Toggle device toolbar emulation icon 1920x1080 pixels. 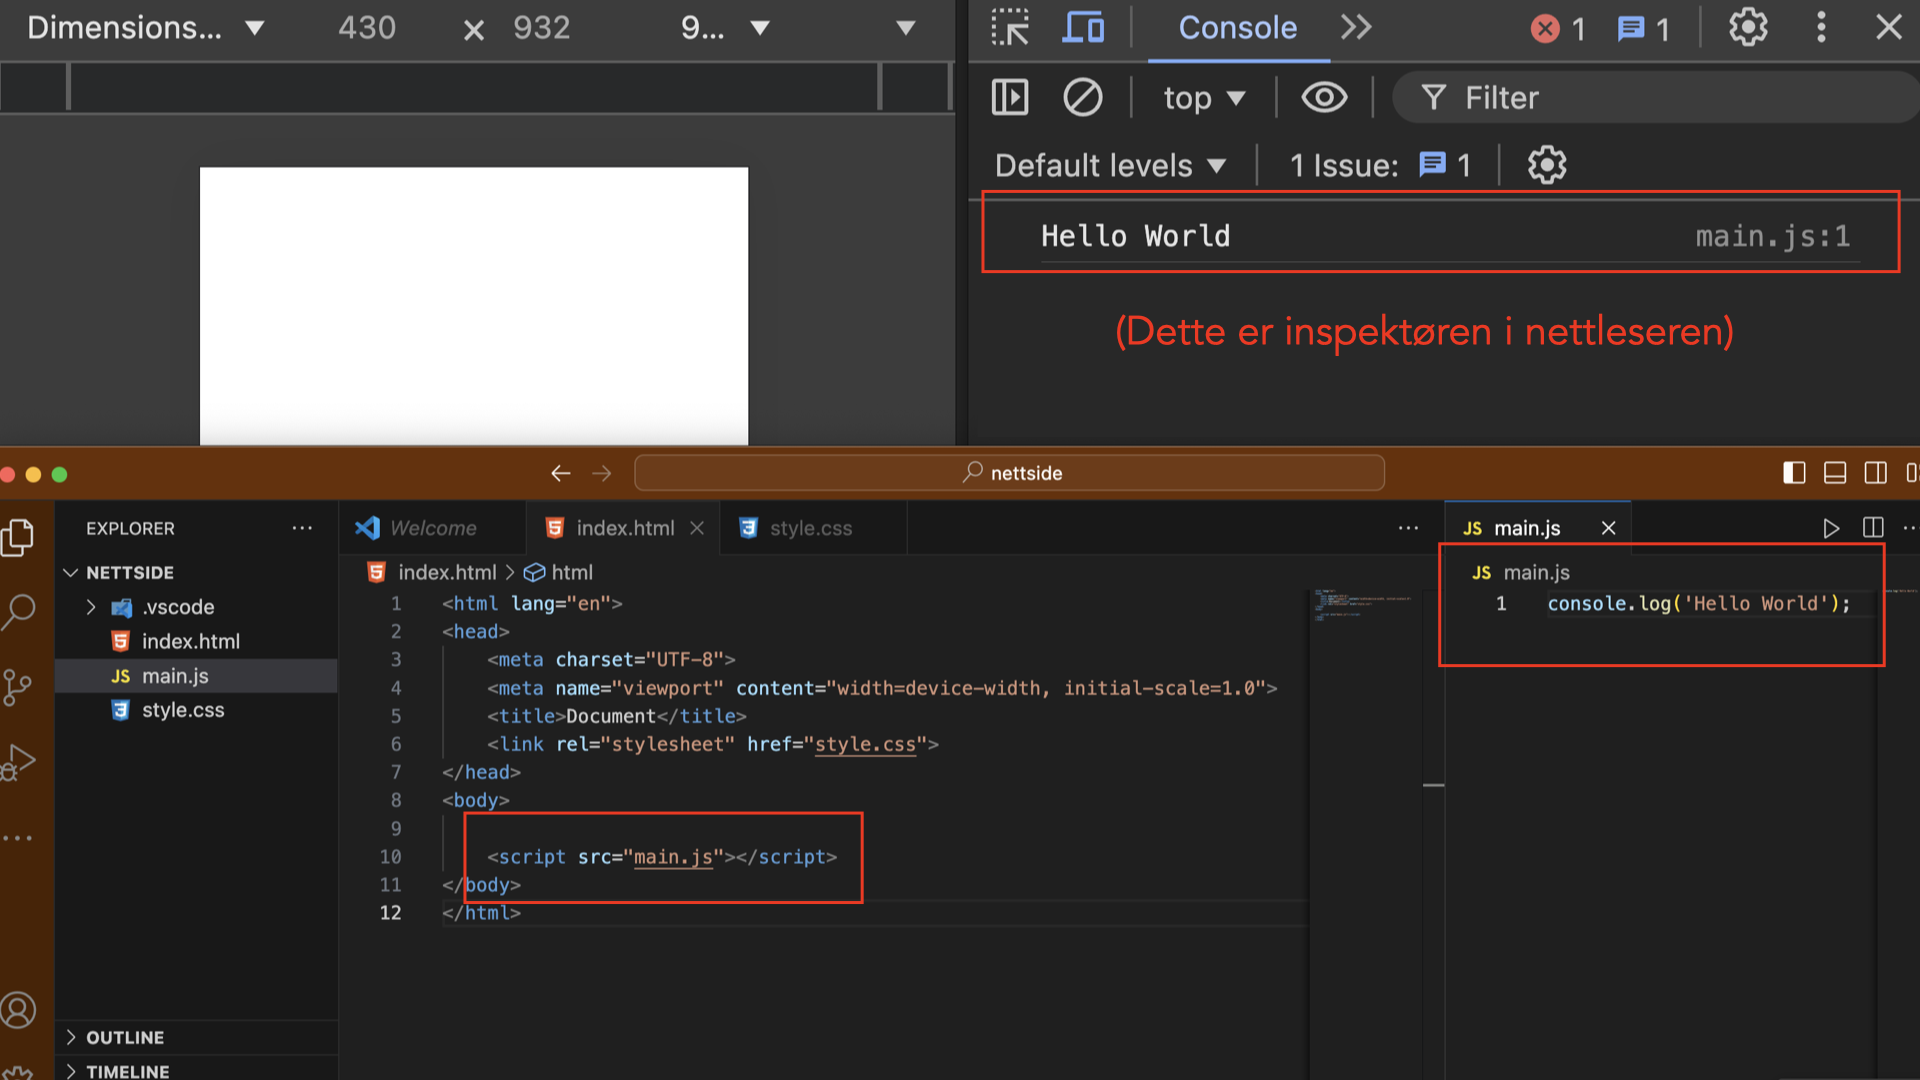point(1083,28)
